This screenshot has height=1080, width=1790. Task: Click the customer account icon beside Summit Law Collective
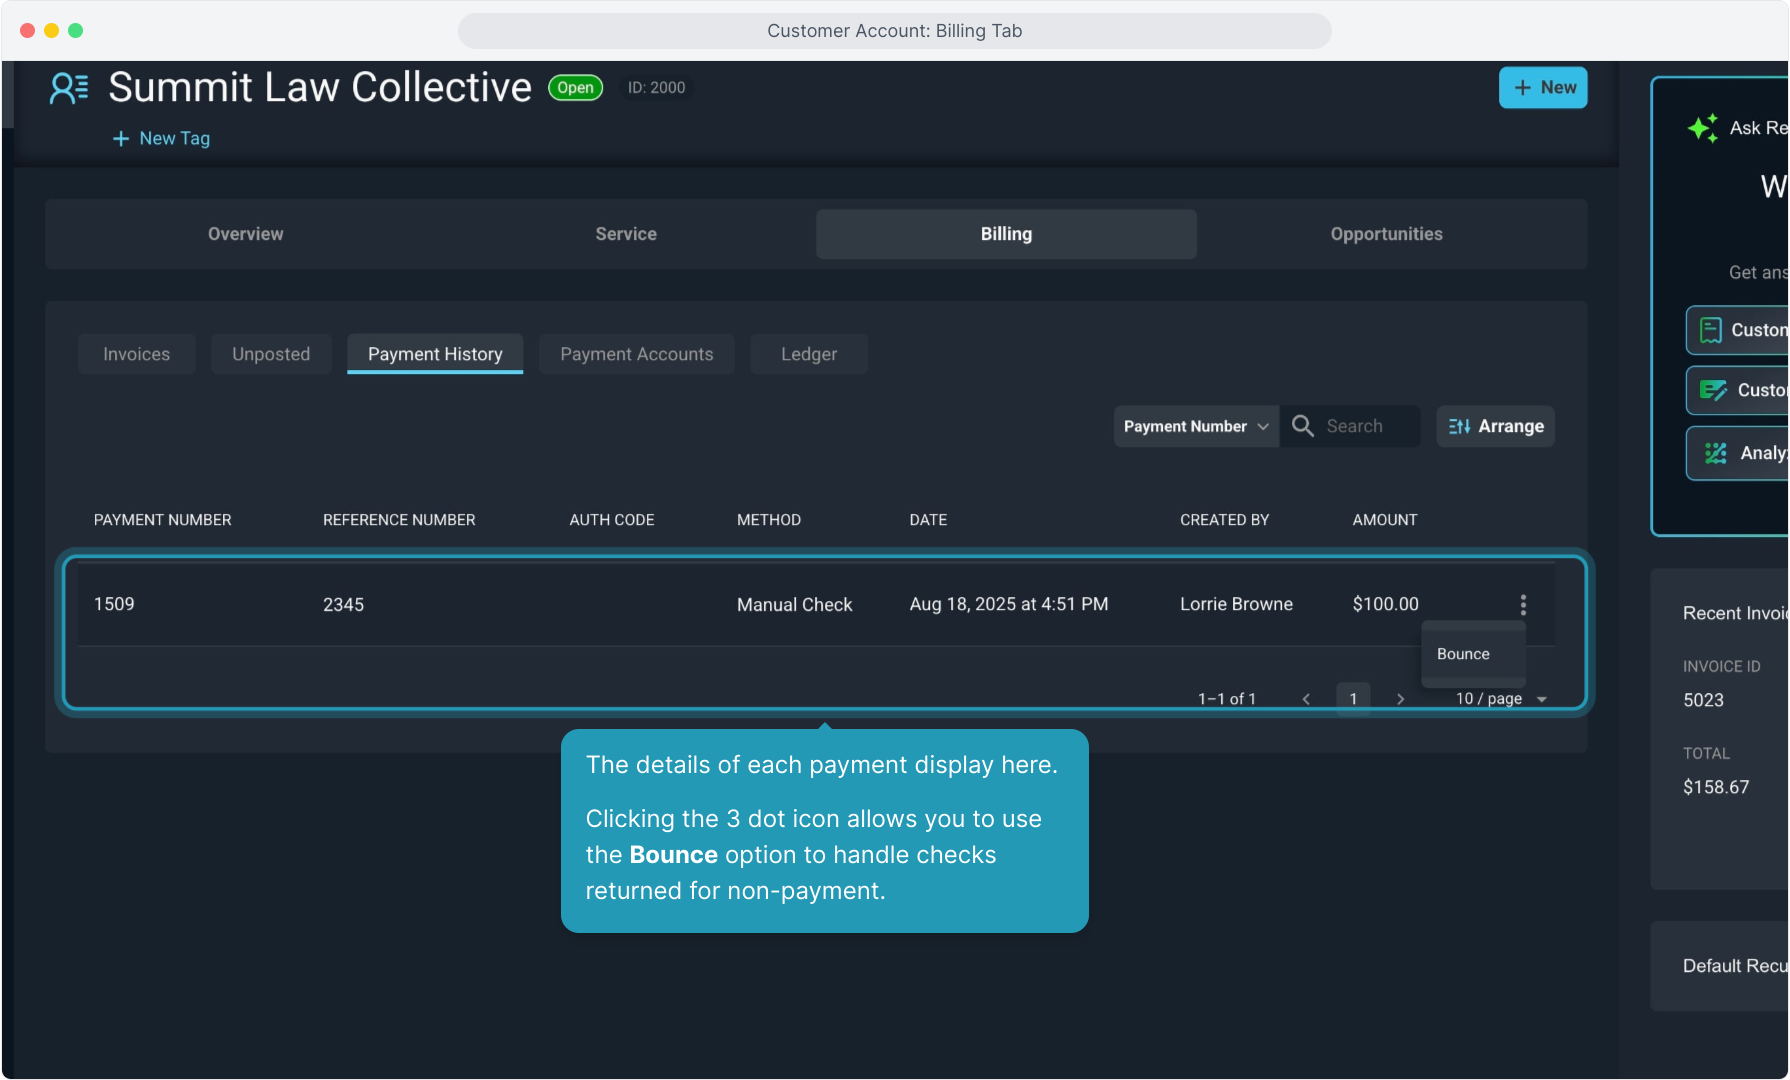[x=69, y=88]
